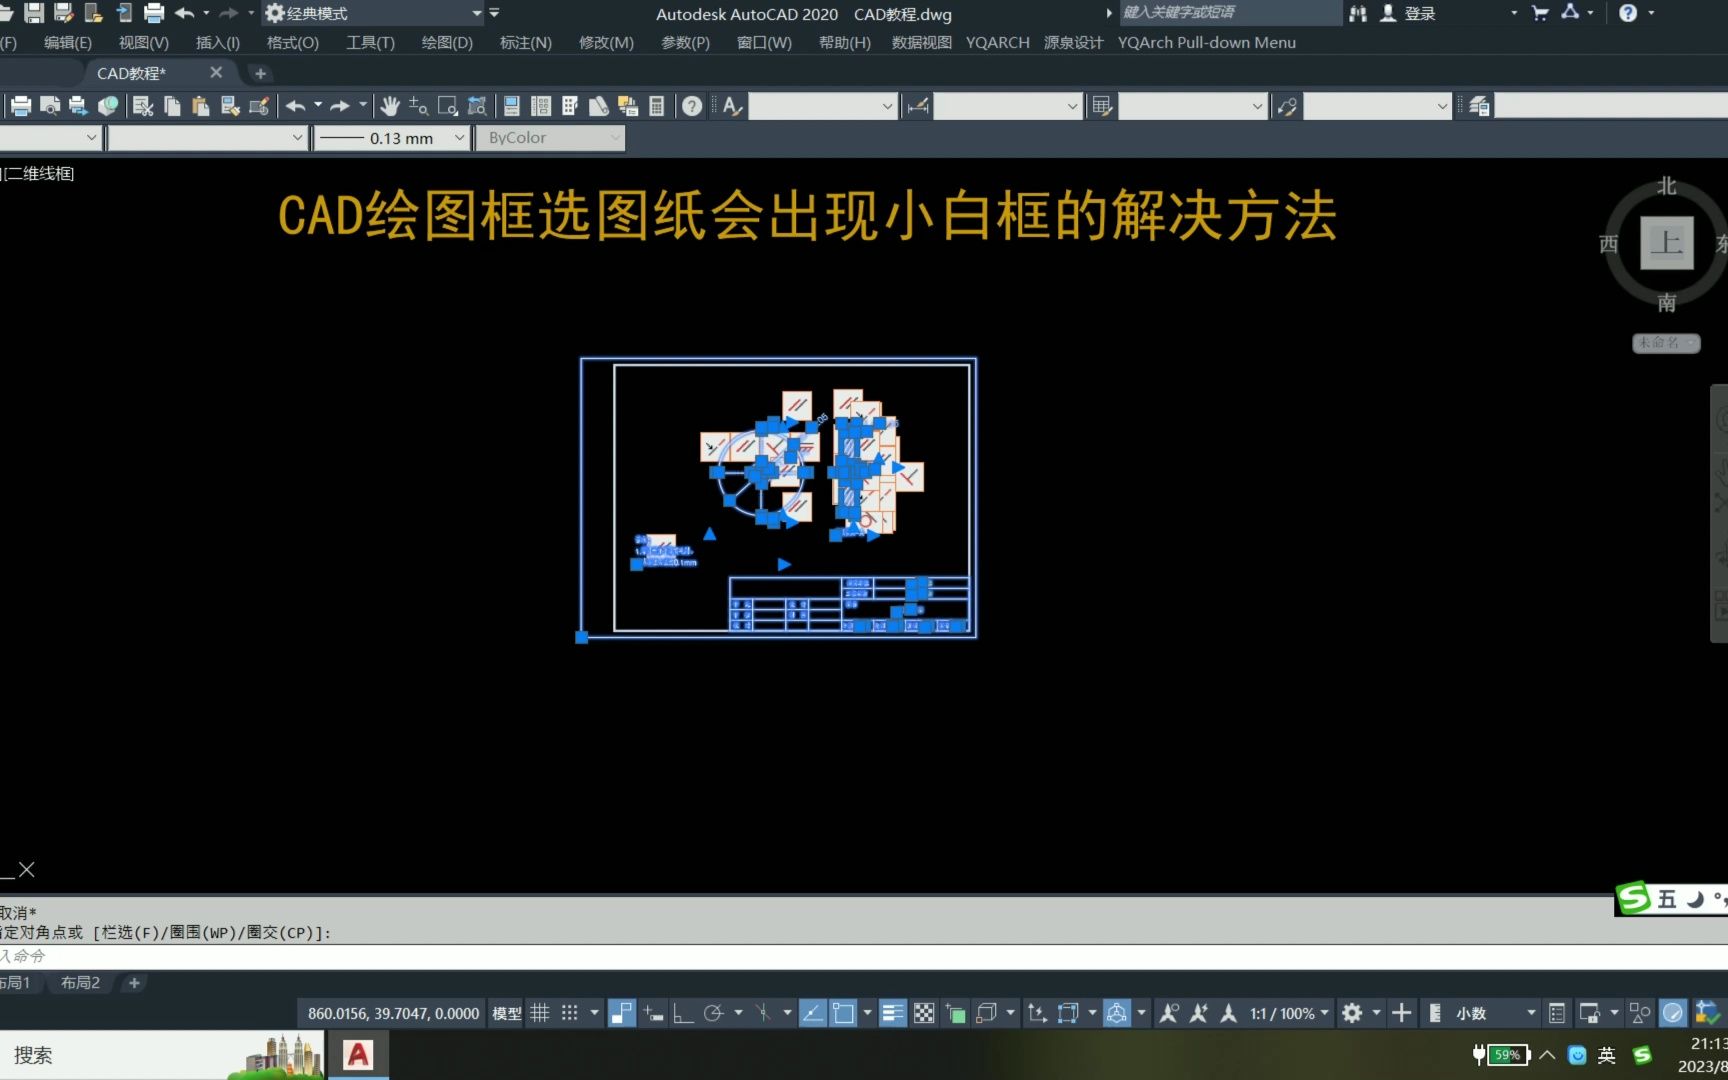Add a new layout with the plus tab

134,983
